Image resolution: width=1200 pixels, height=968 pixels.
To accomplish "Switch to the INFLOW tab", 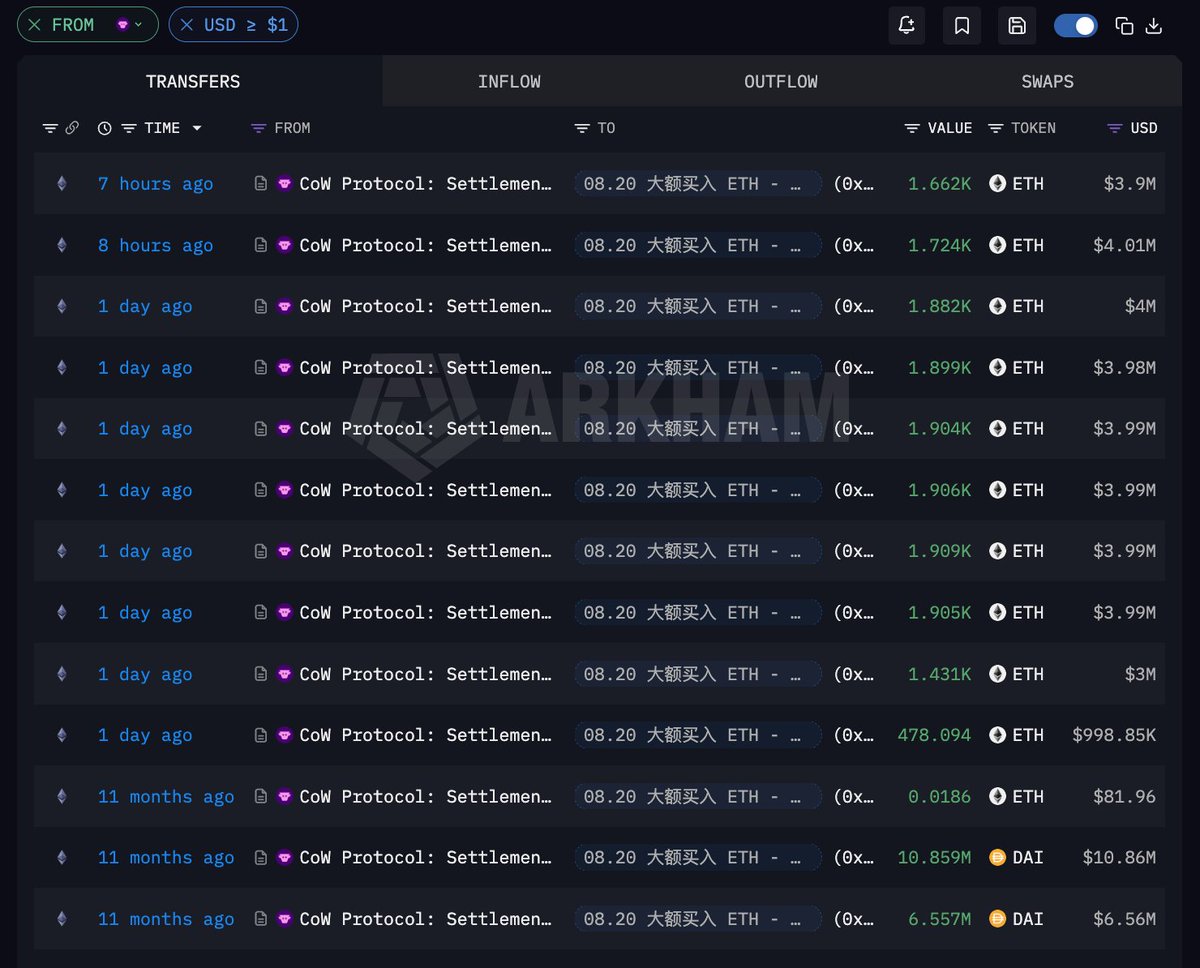I will [x=509, y=82].
